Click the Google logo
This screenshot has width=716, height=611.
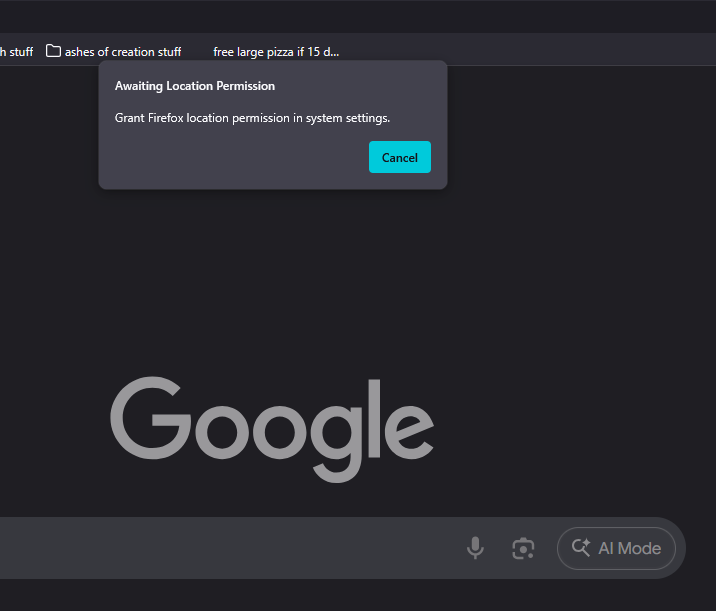click(x=272, y=429)
